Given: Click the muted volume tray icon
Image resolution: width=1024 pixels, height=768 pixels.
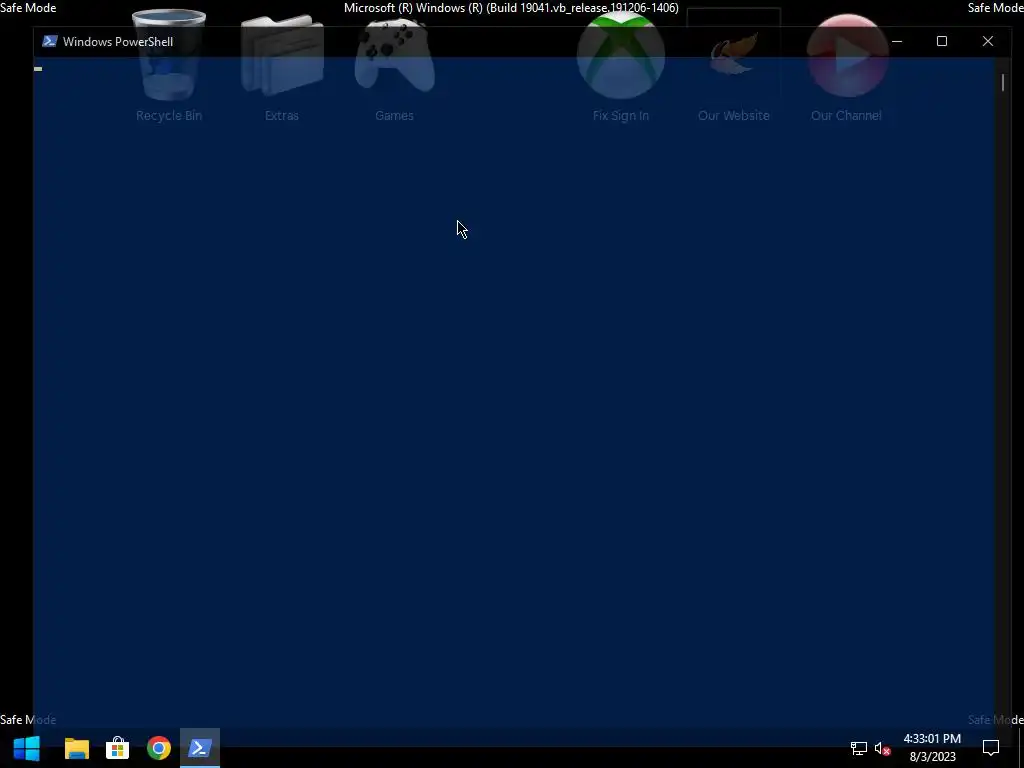Looking at the screenshot, I should 882,748.
